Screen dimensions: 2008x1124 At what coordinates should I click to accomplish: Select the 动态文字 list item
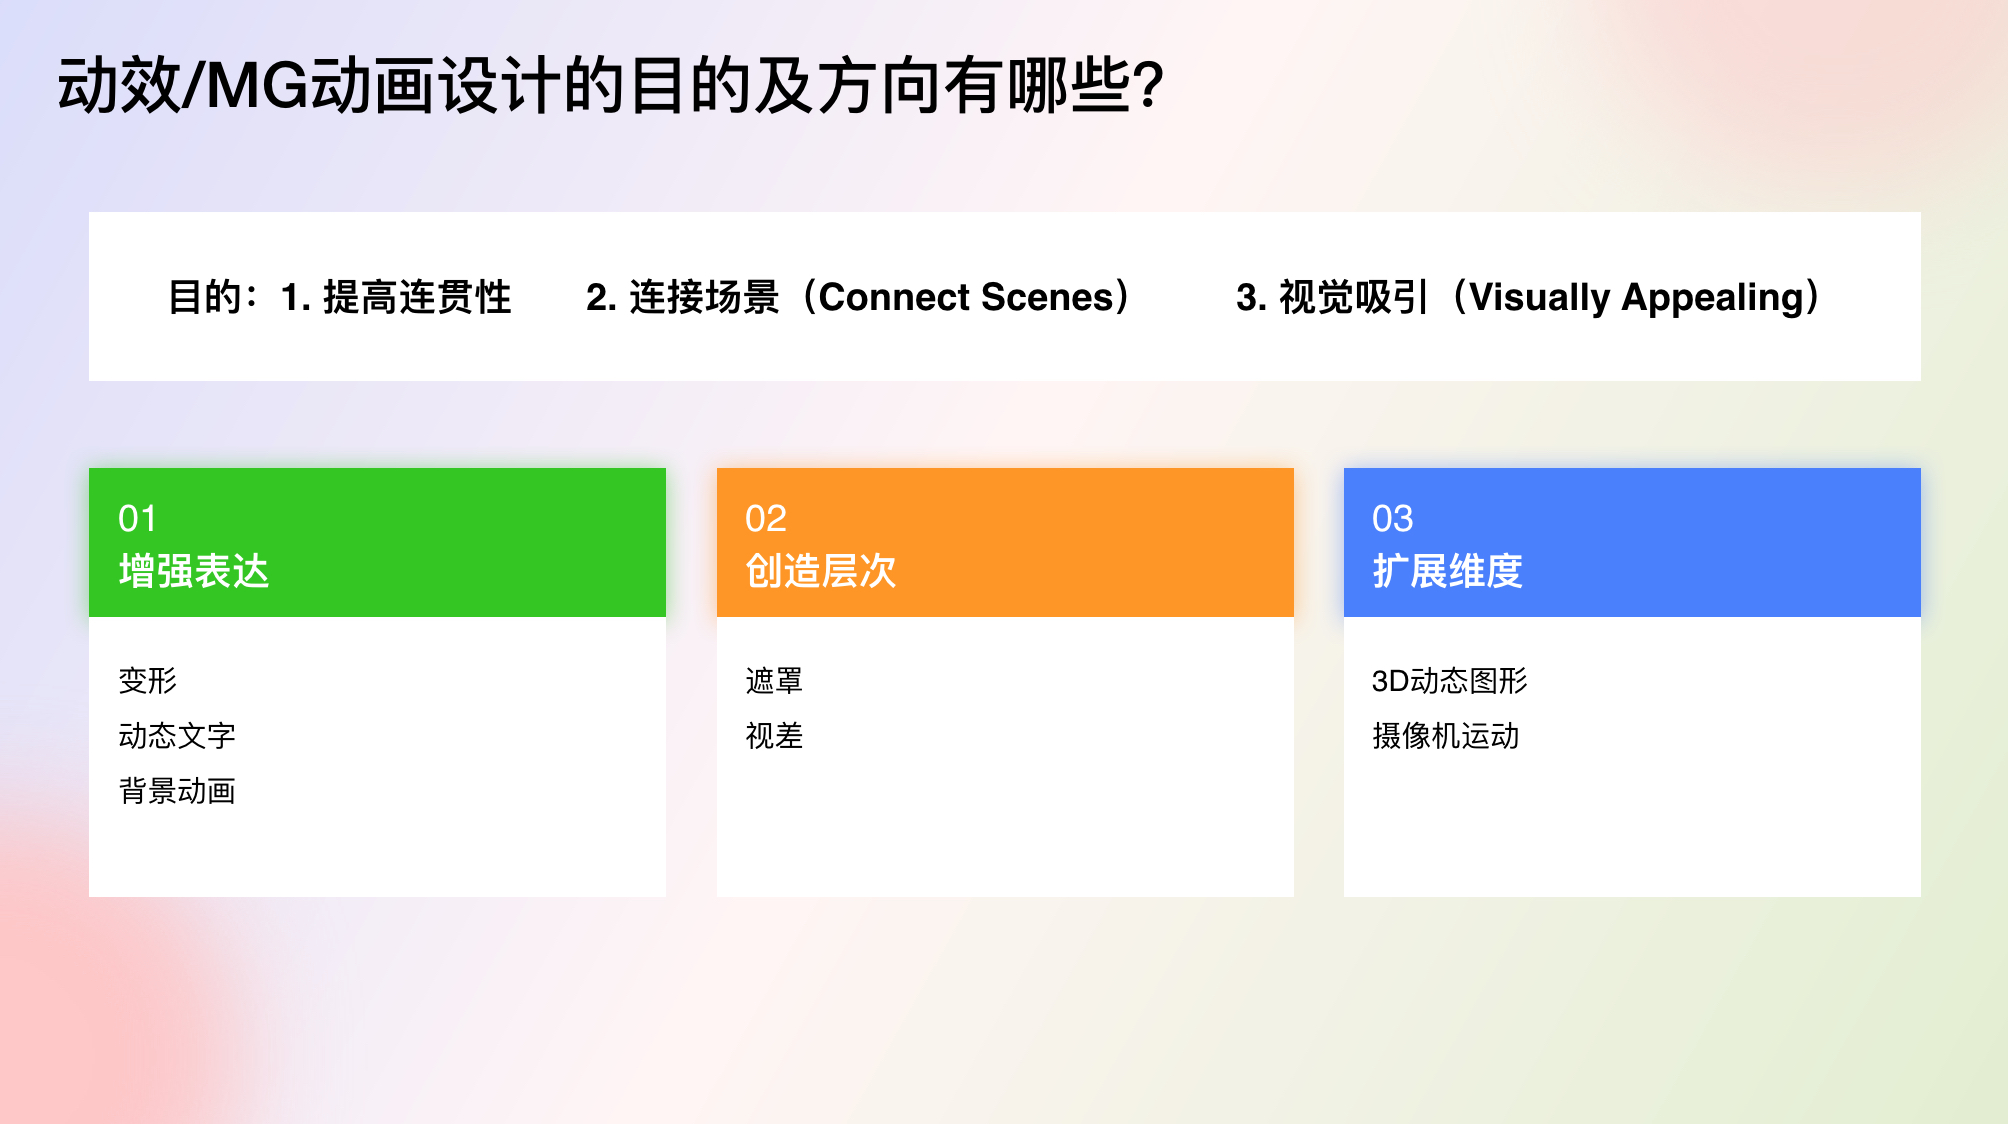point(177,736)
